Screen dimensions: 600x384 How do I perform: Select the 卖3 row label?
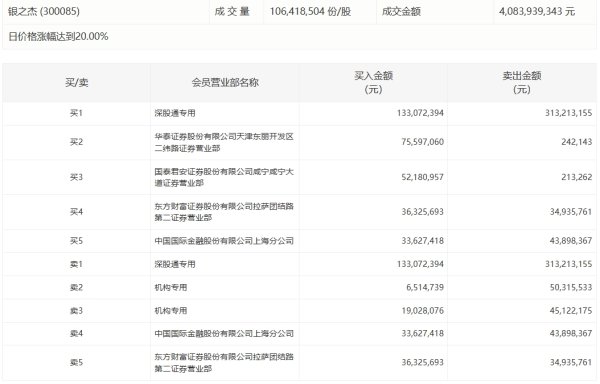pos(76,311)
